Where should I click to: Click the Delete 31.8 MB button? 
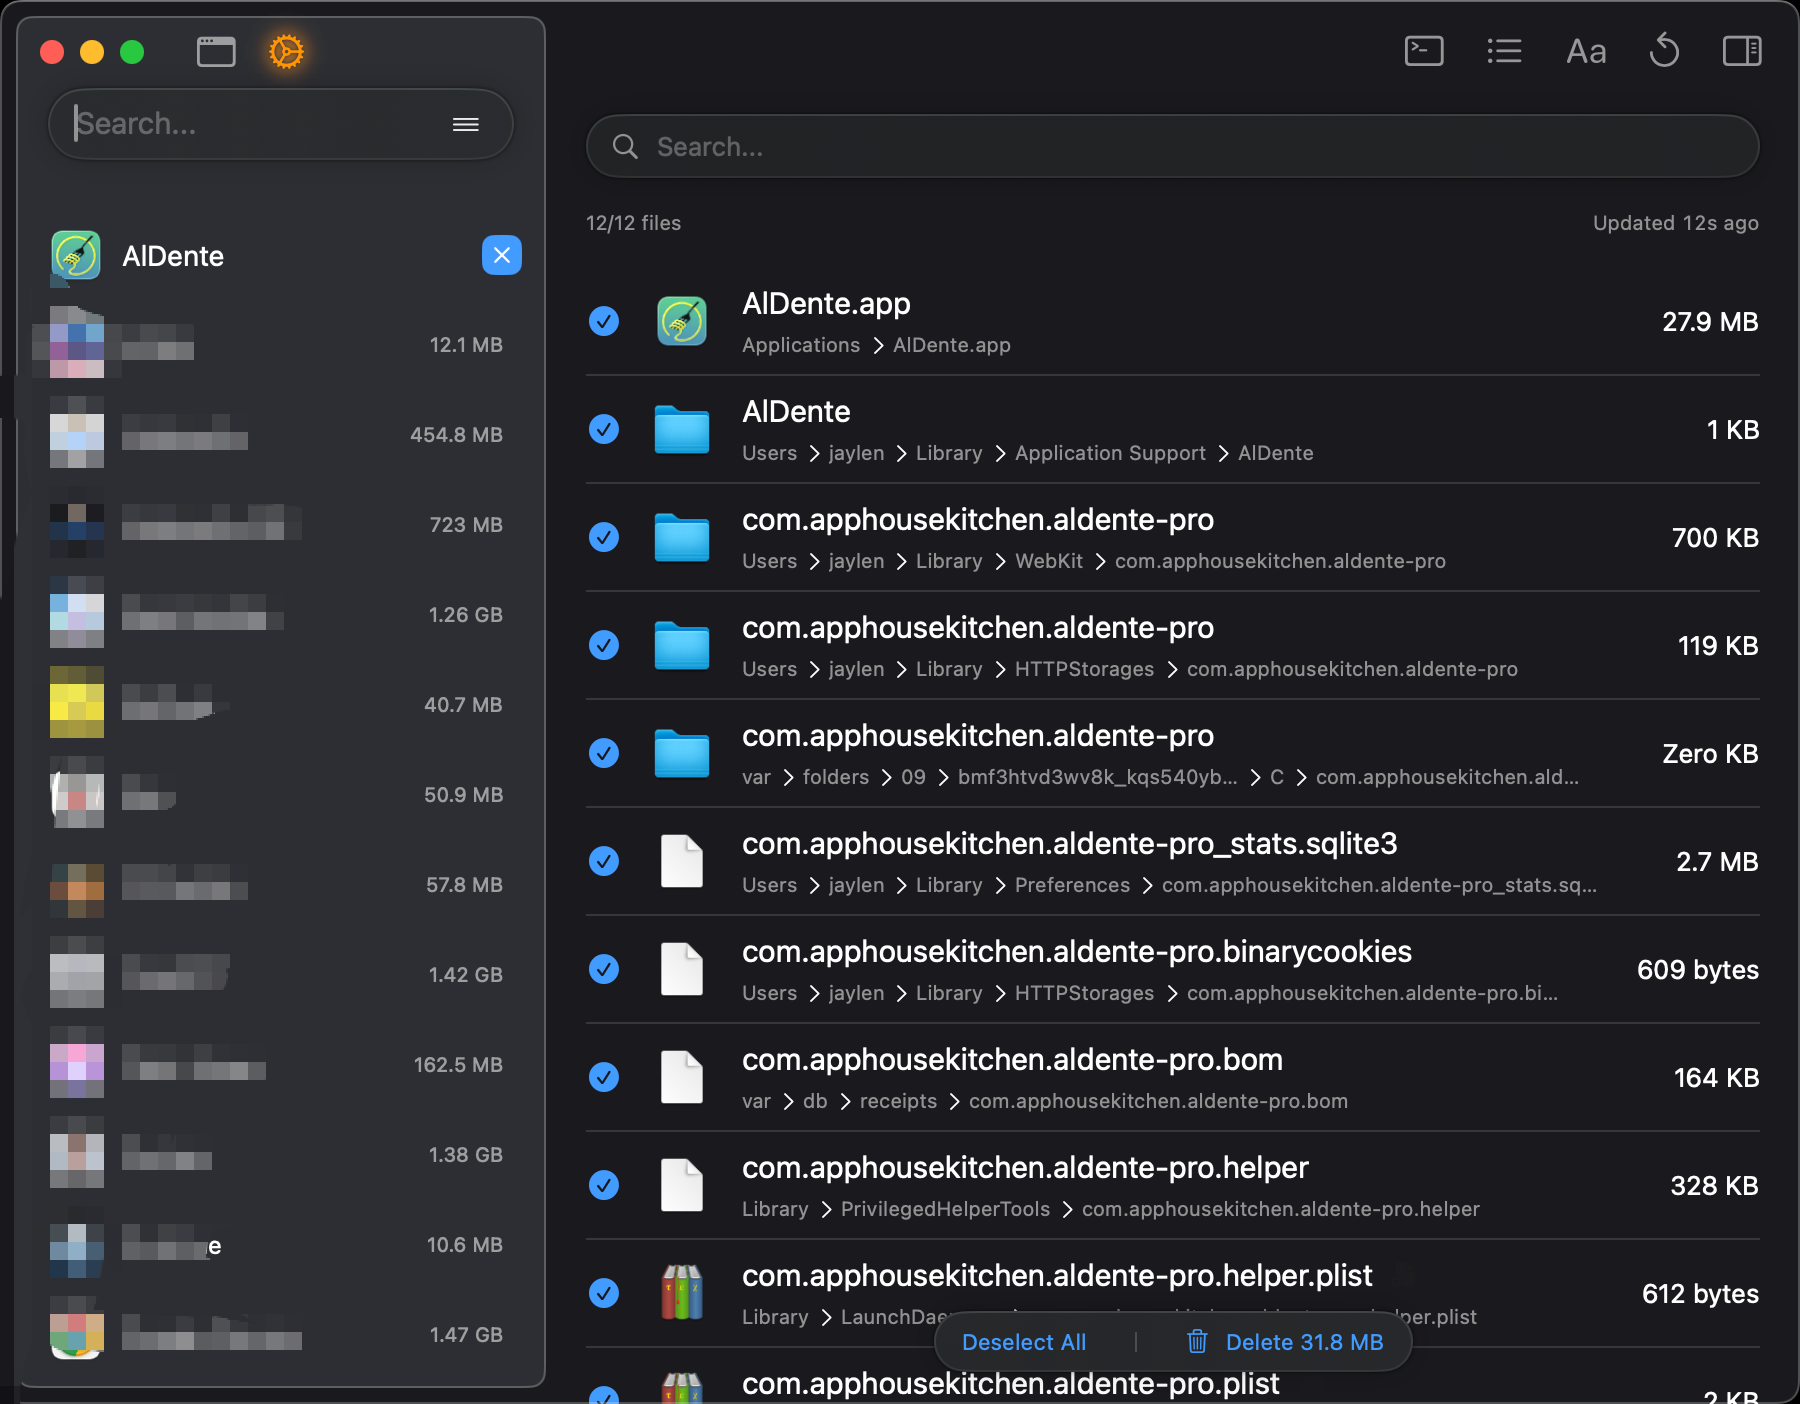1285,1342
